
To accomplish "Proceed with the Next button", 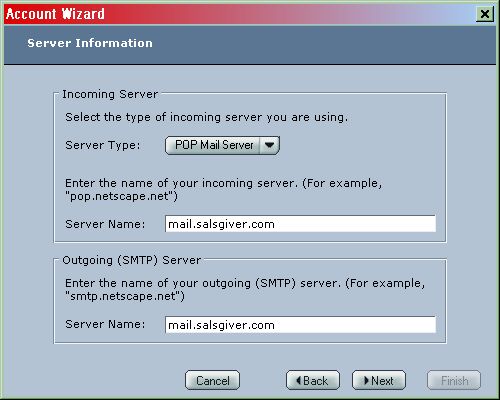I will coord(379,380).
